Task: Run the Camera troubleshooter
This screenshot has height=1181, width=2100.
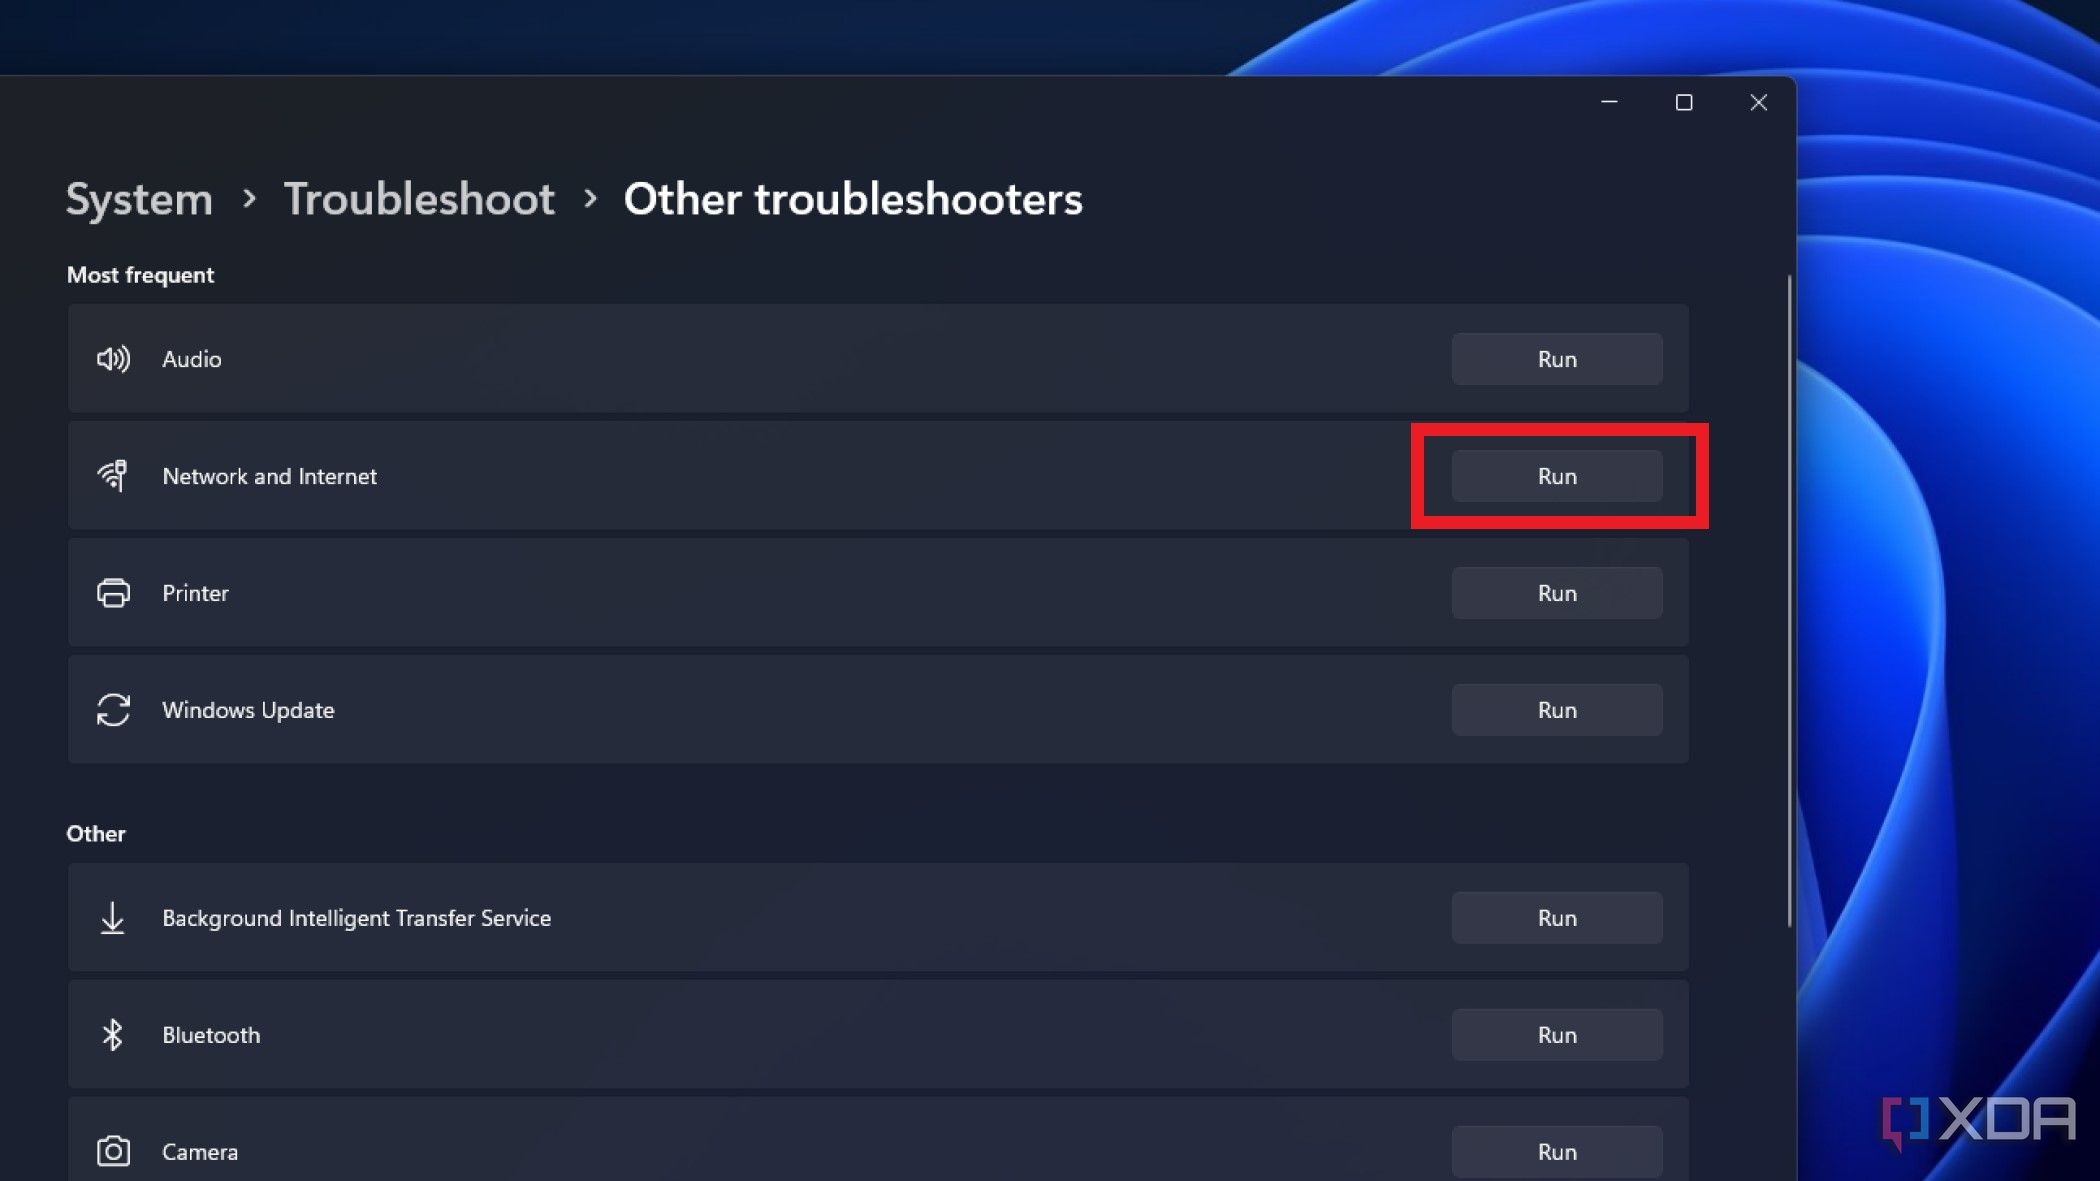Action: pos(1556,1151)
